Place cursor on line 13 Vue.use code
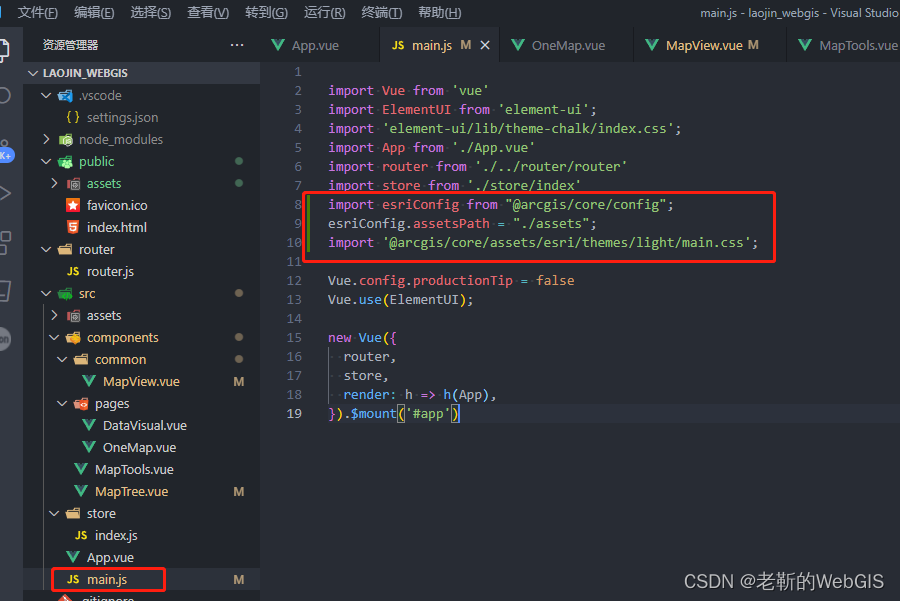 tap(400, 299)
